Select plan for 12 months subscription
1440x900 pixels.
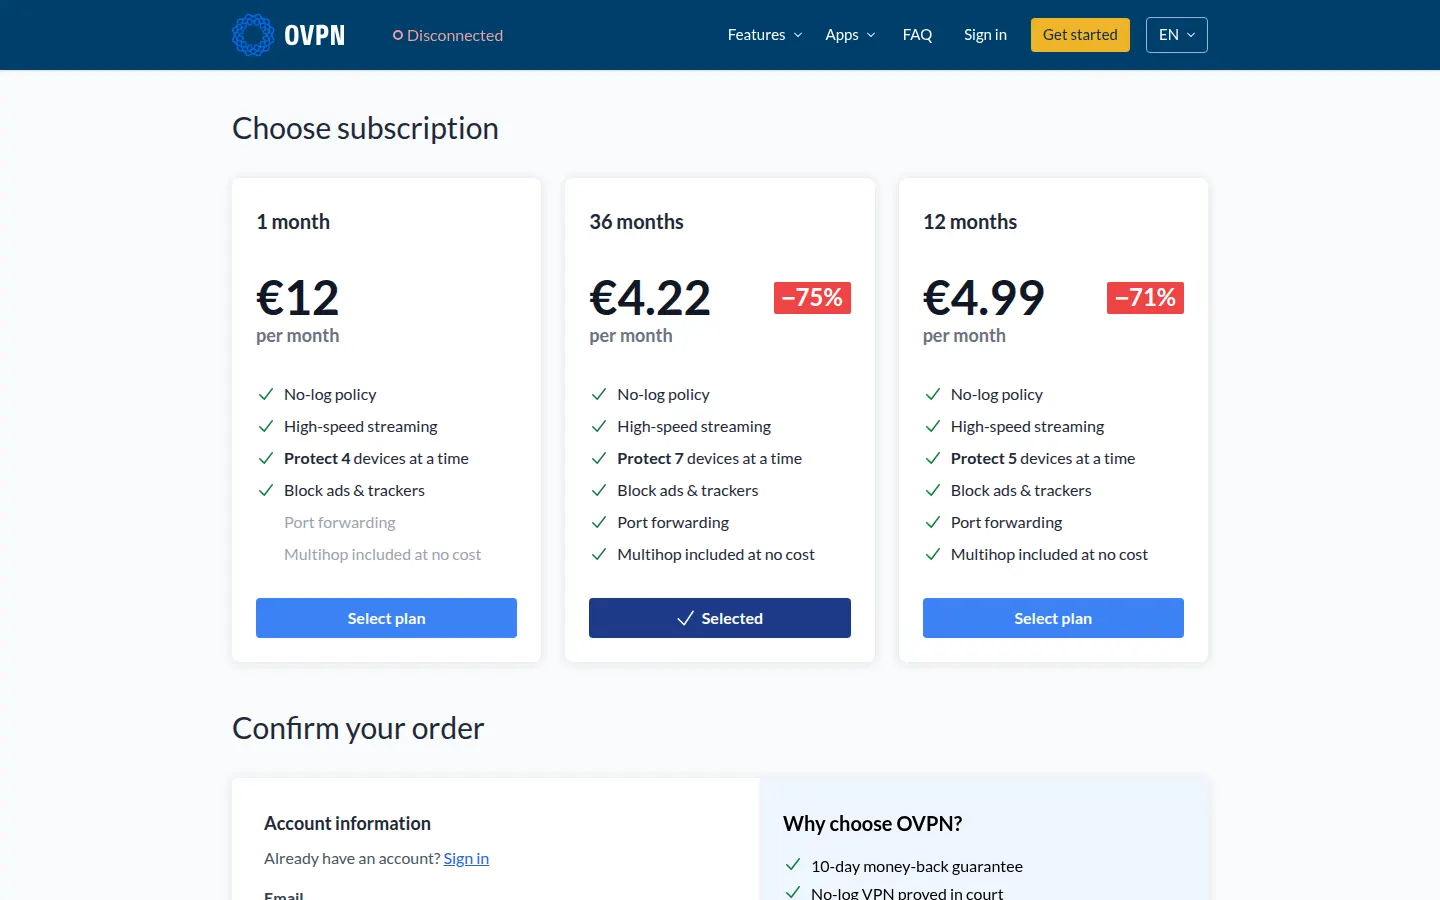click(x=1053, y=618)
